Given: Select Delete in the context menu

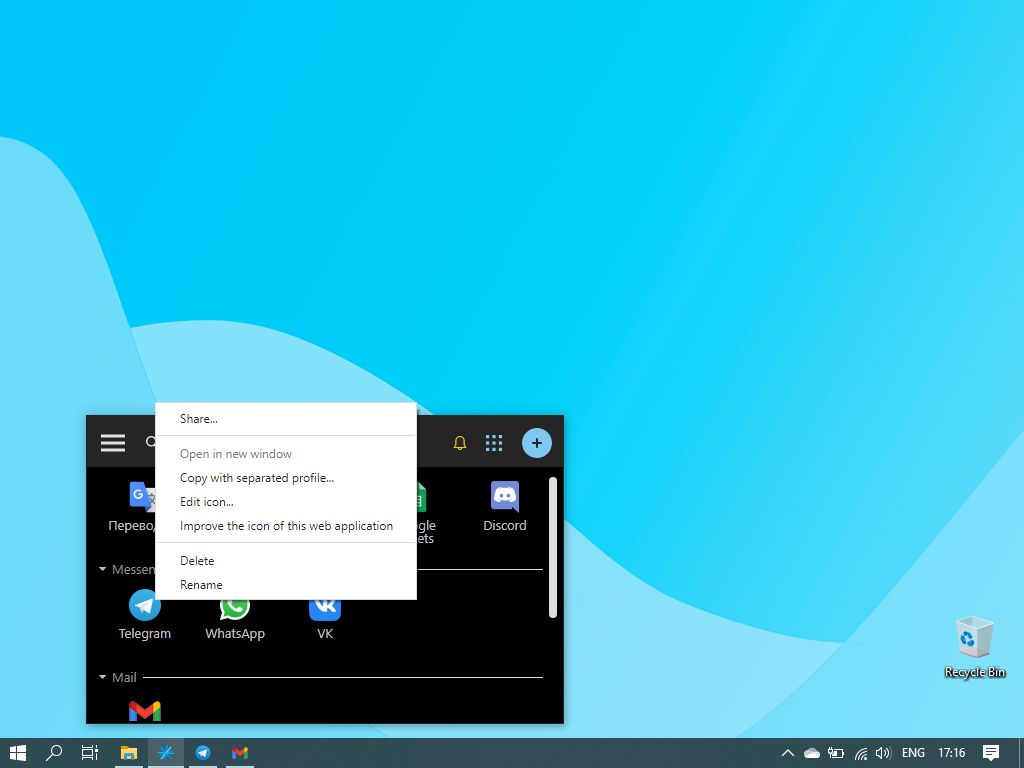Looking at the screenshot, I should (197, 560).
